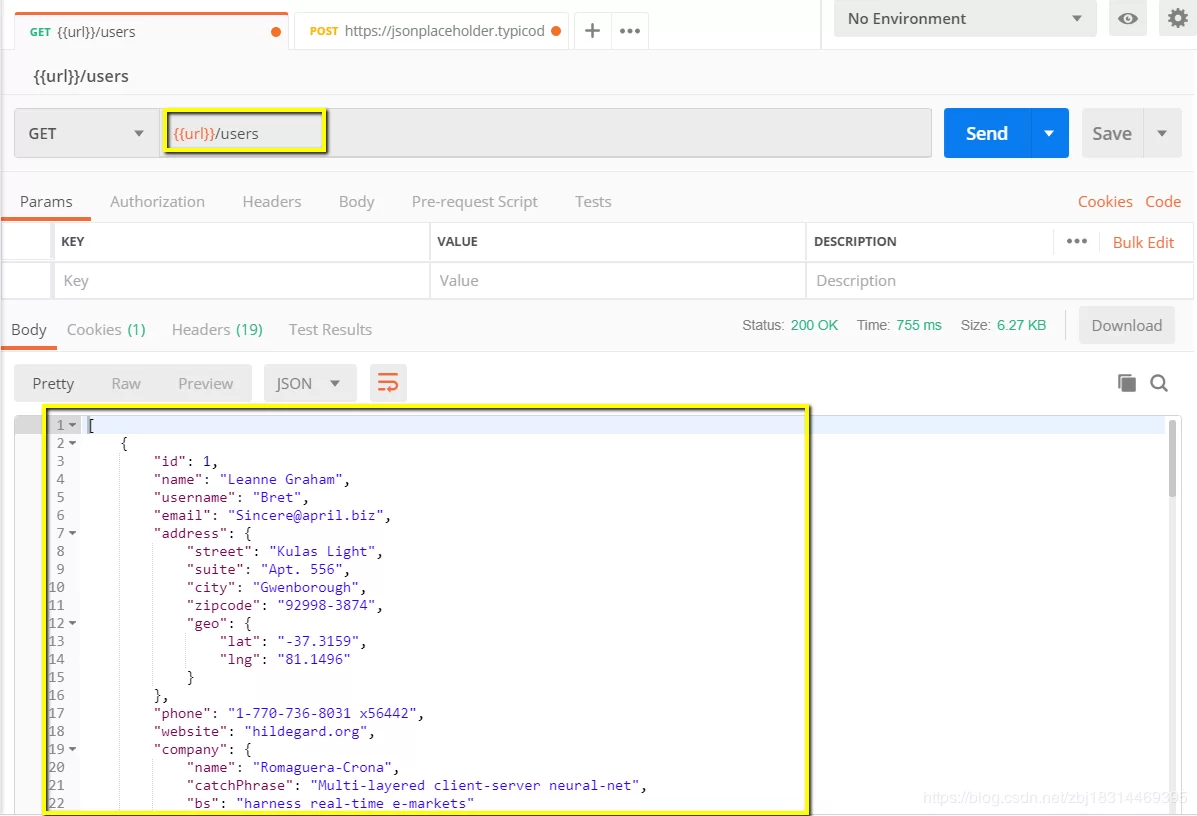Open Send button dropdown arrow
The height and width of the screenshot is (816, 1197).
[x=1050, y=134]
